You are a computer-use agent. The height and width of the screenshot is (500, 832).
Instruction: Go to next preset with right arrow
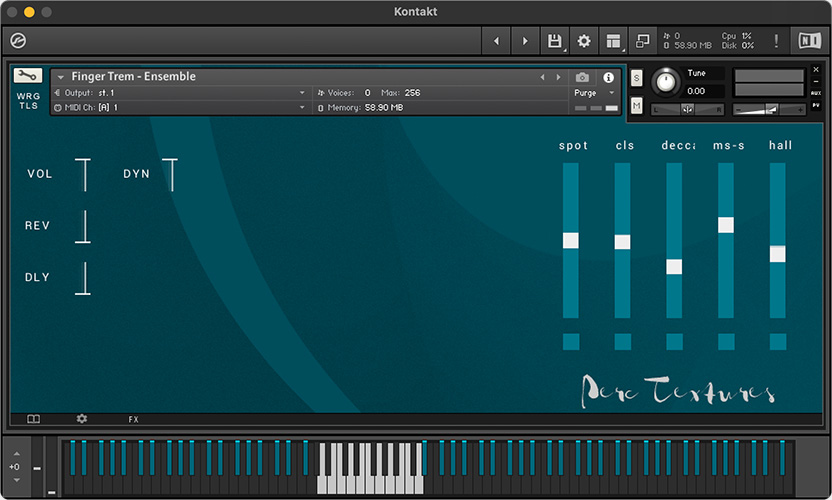tap(525, 41)
